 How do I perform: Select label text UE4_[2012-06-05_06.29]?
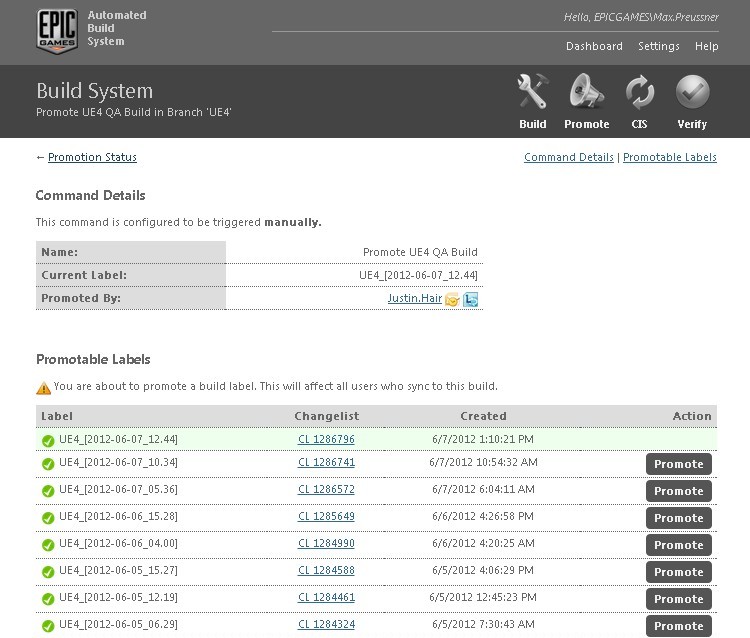coord(118,624)
